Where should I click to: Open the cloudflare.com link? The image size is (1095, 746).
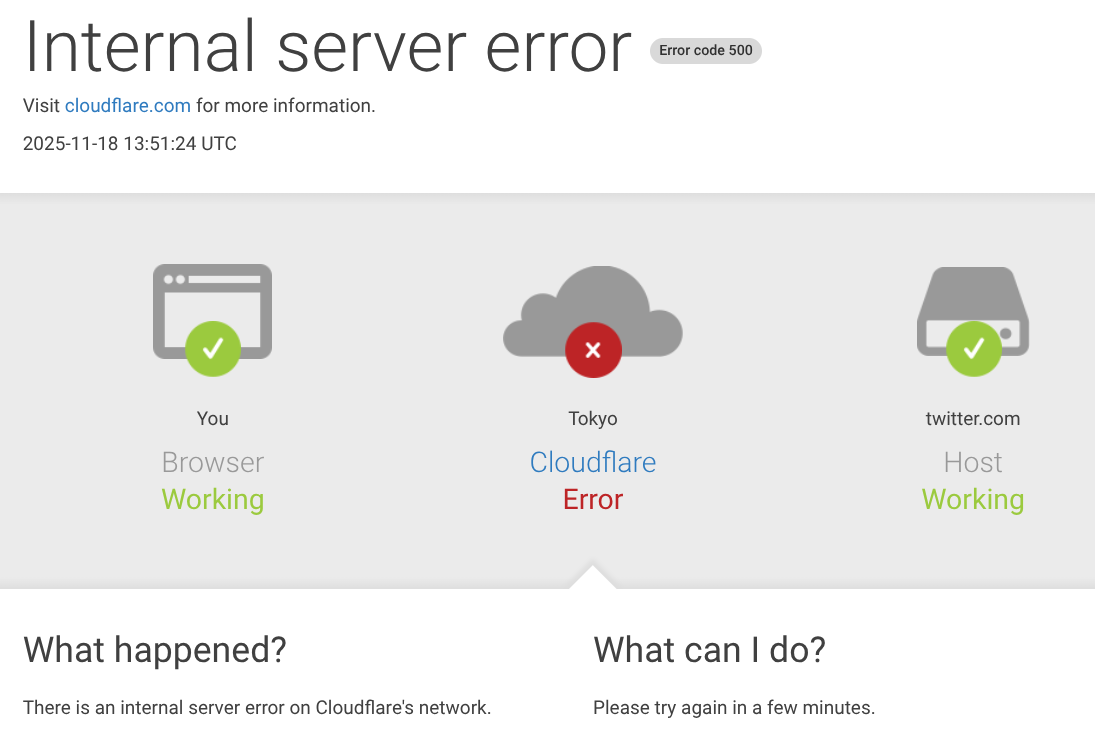pos(128,105)
